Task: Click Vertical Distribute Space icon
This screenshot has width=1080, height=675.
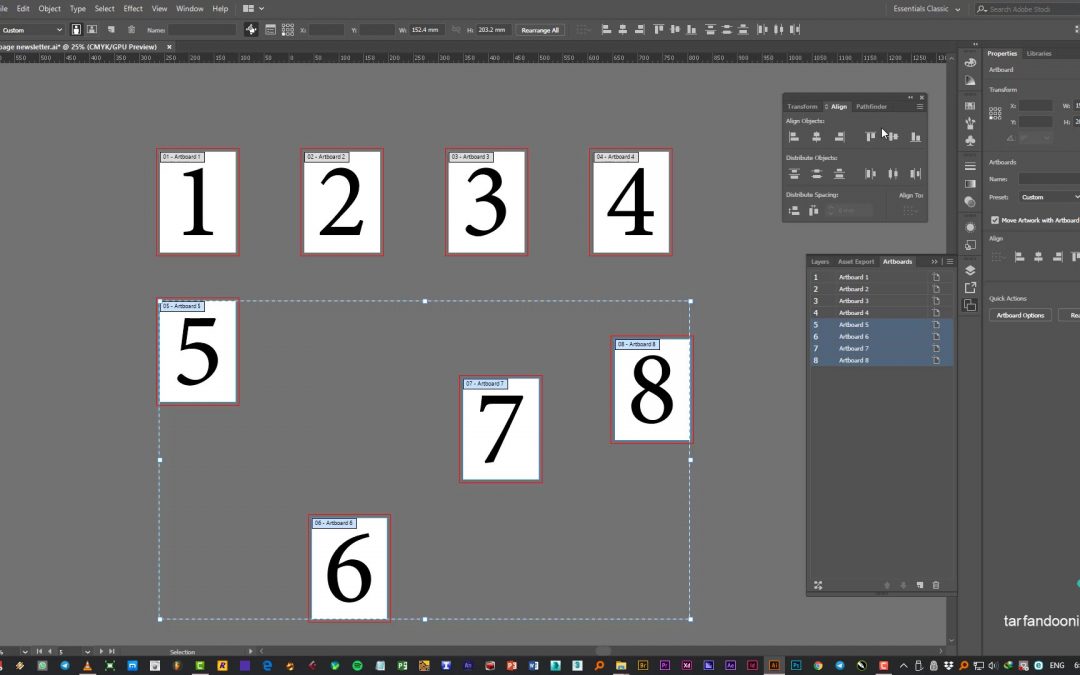Action: (793, 210)
